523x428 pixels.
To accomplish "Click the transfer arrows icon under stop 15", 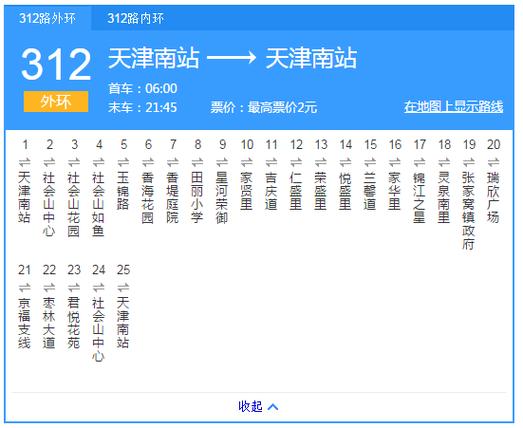I will coord(370,162).
